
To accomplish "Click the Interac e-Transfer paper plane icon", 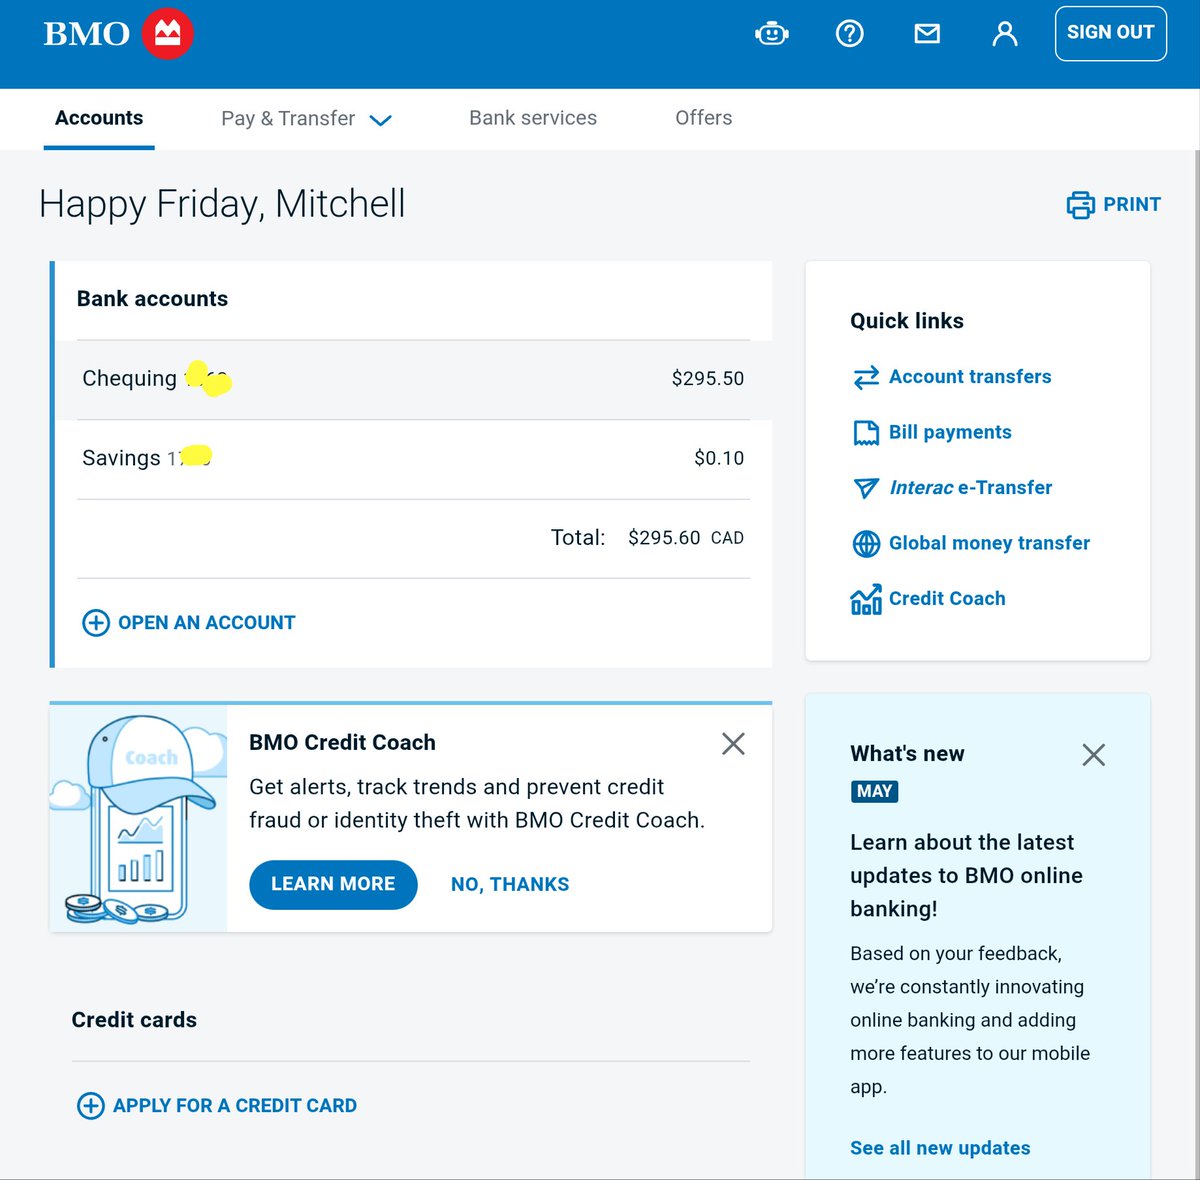I will (x=866, y=488).
